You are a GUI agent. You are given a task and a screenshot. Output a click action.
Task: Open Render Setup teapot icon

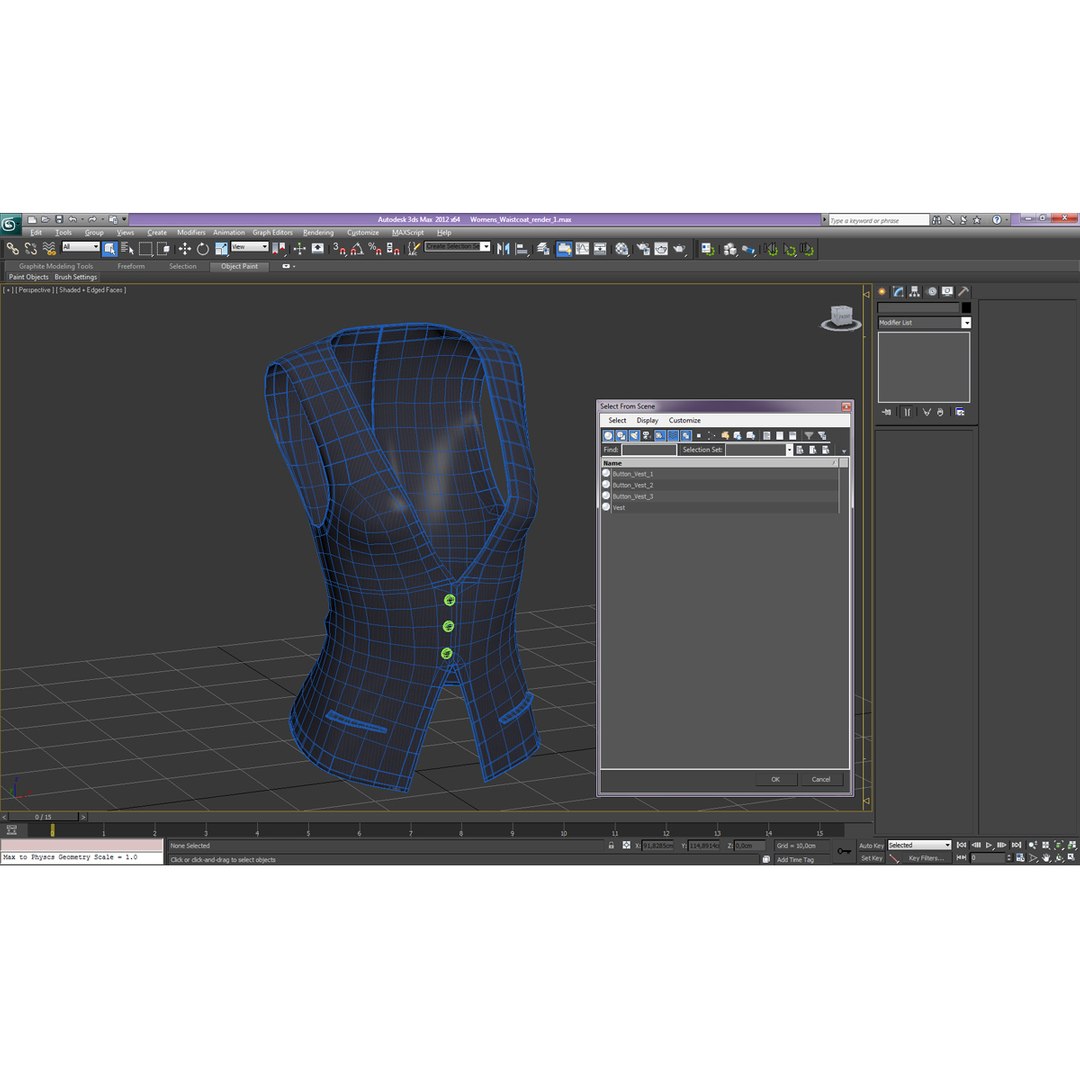643,249
